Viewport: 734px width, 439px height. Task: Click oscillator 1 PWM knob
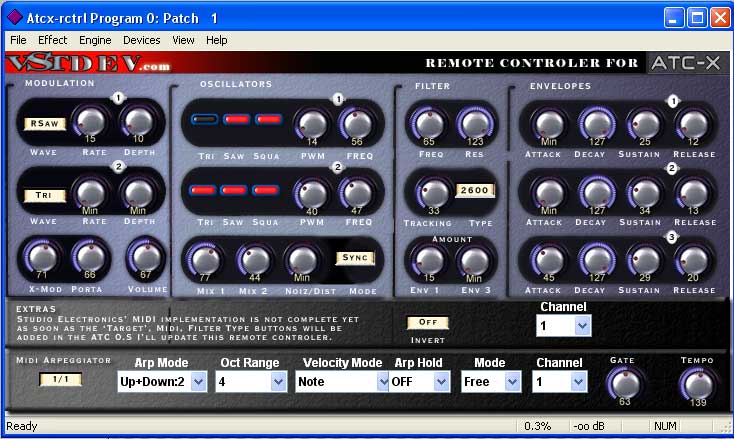pos(312,124)
